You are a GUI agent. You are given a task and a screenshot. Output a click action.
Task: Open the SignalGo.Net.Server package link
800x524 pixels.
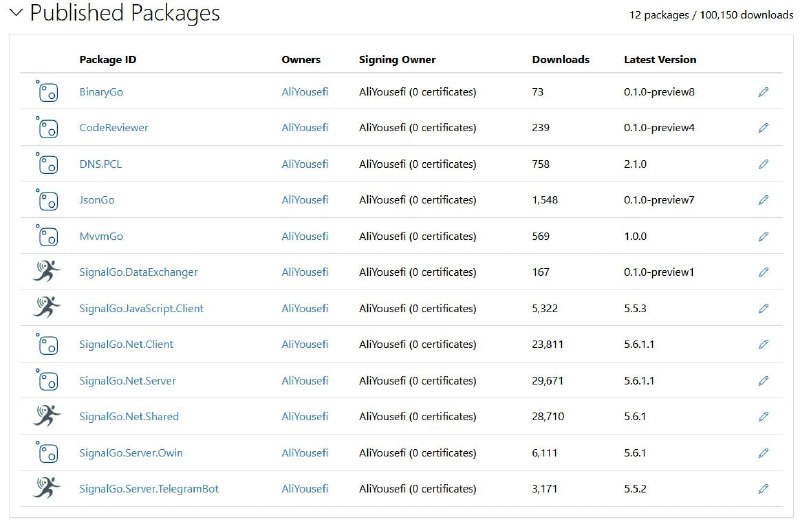tap(127, 381)
